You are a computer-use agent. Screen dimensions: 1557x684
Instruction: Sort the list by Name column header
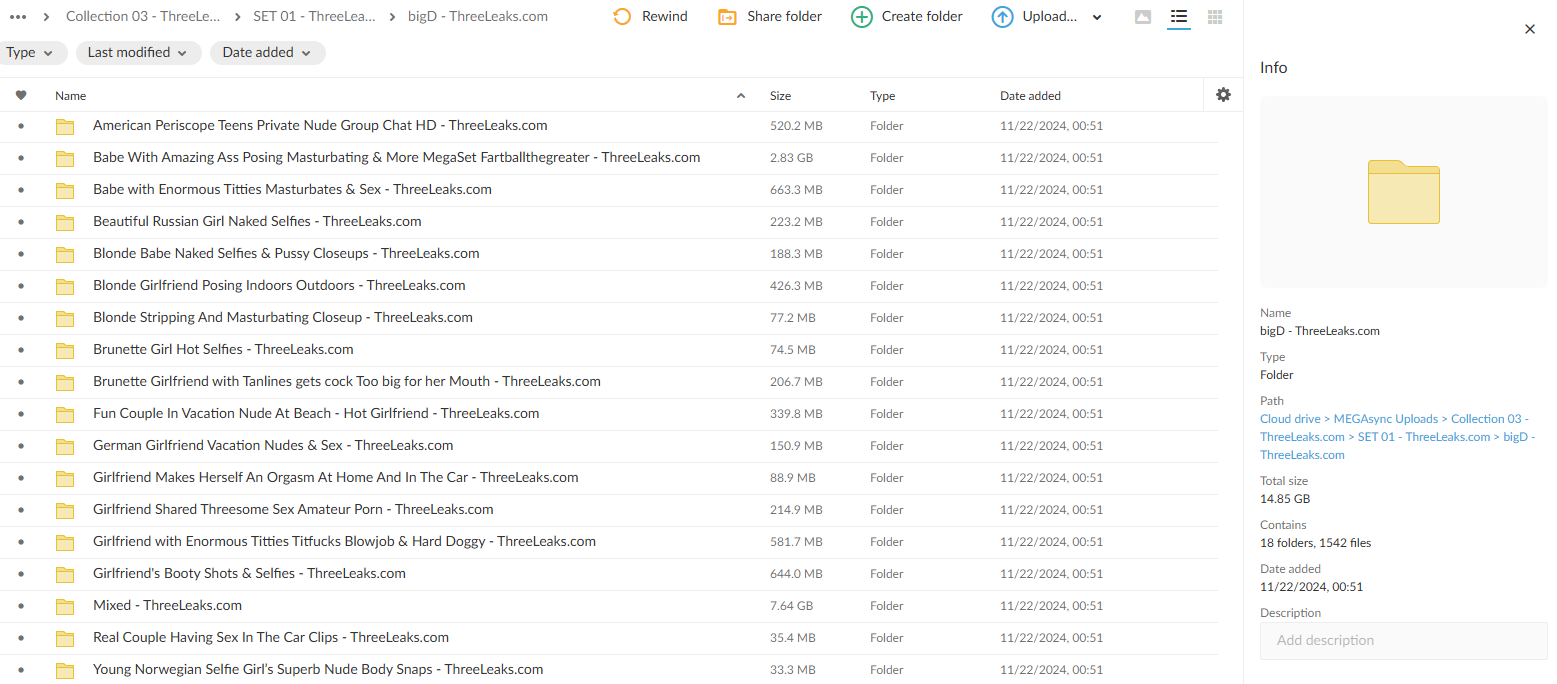pos(71,96)
